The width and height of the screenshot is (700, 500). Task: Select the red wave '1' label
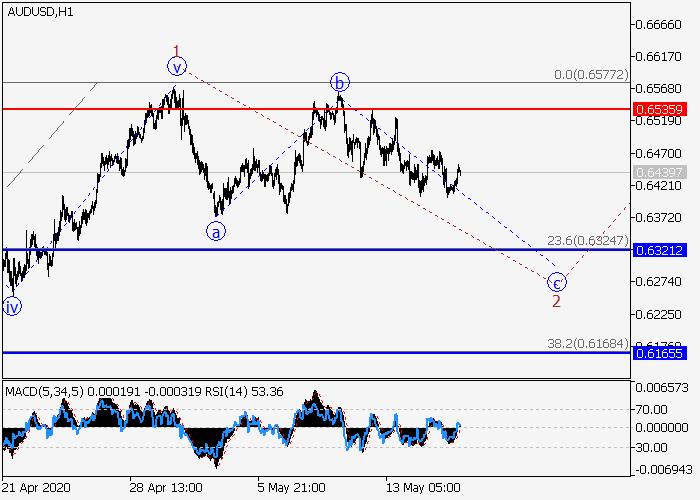(x=176, y=50)
